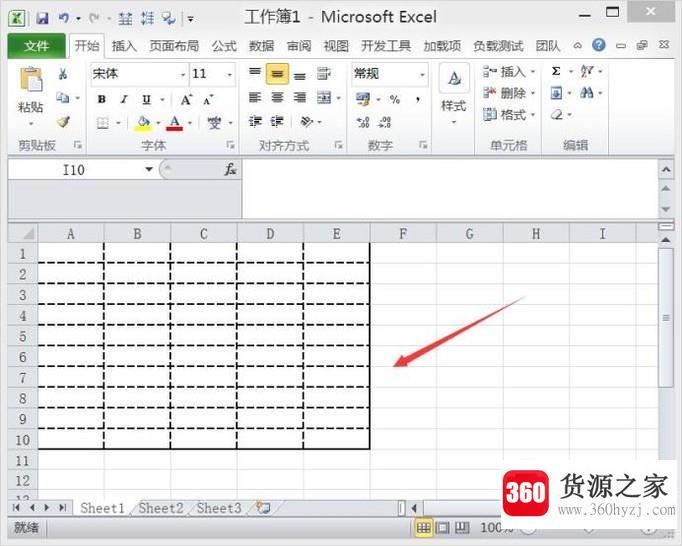Click the Save icon in quick access toolbar
The image size is (682, 546).
click(42, 18)
